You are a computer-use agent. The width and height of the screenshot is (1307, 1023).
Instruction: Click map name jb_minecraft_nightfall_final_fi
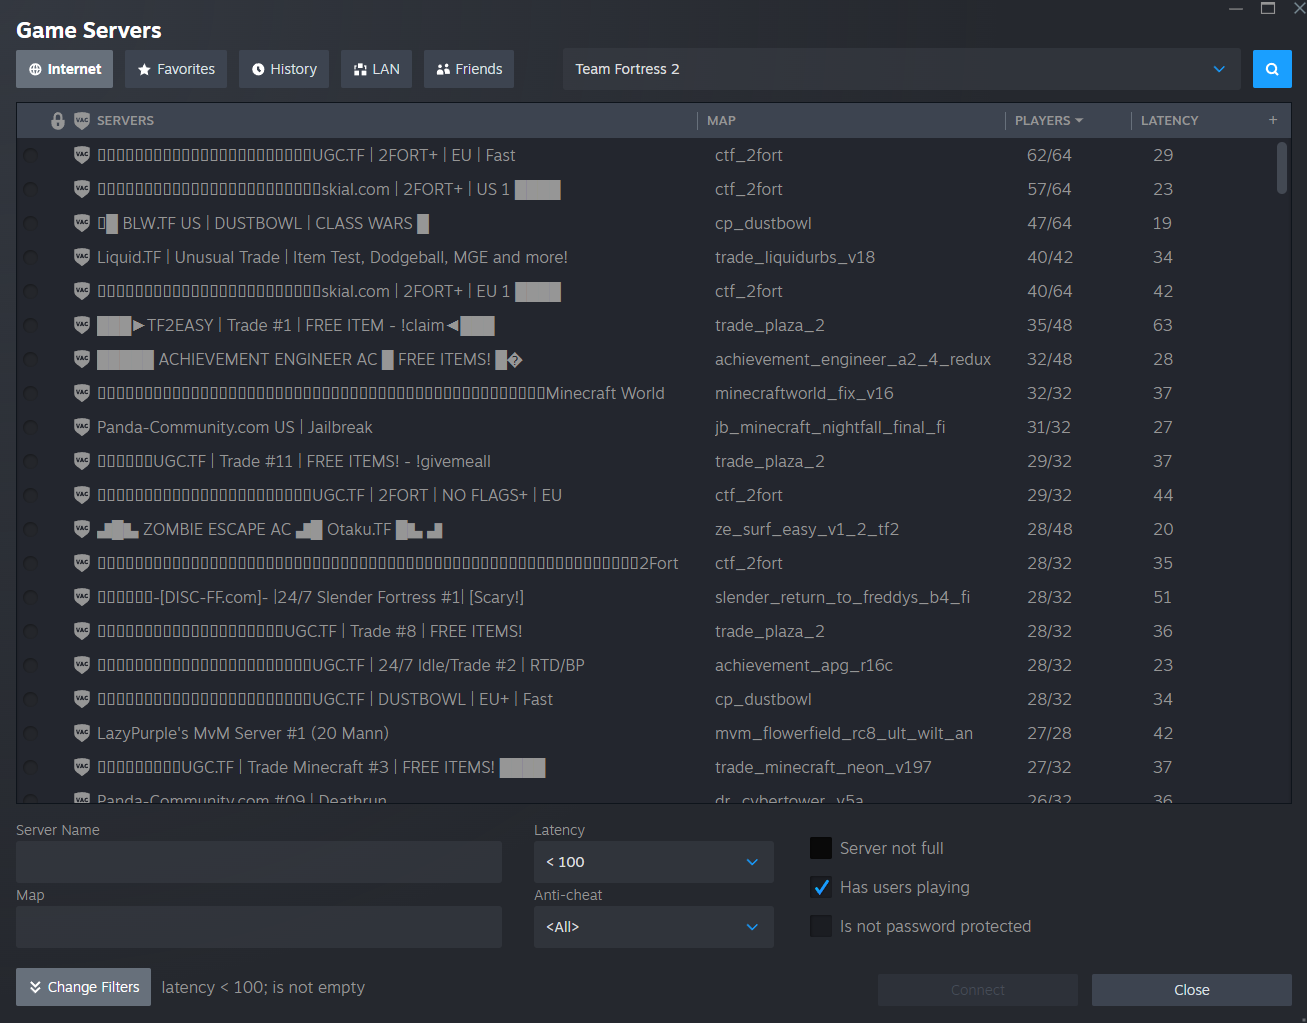(x=830, y=427)
